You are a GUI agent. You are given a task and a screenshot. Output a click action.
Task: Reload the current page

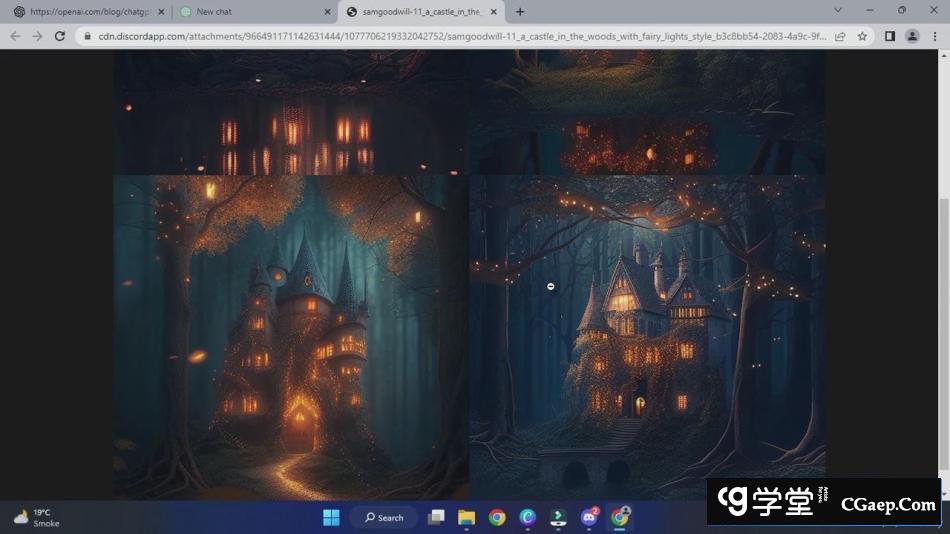click(59, 36)
